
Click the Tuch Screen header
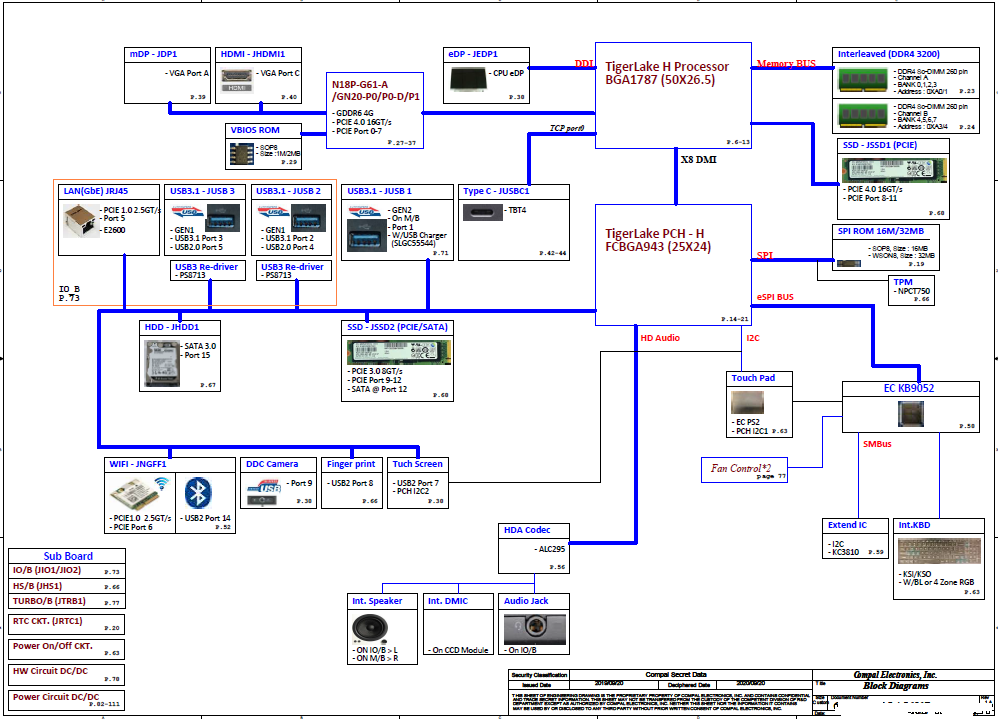[418, 464]
